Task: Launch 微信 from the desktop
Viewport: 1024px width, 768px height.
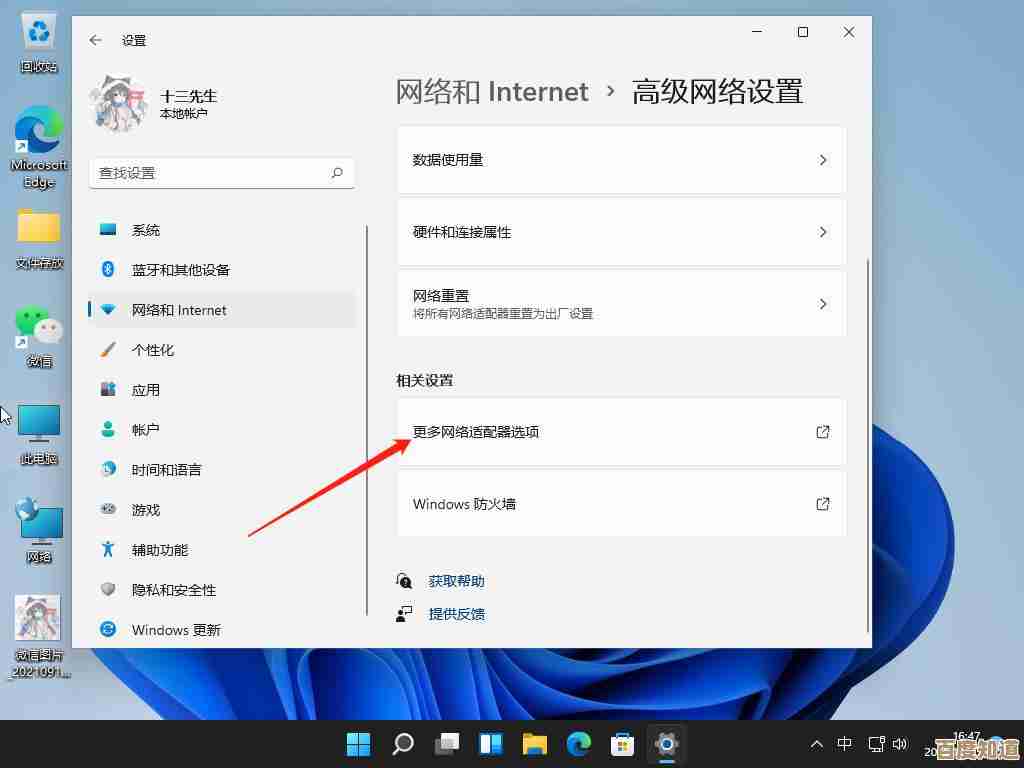Action: (38, 330)
